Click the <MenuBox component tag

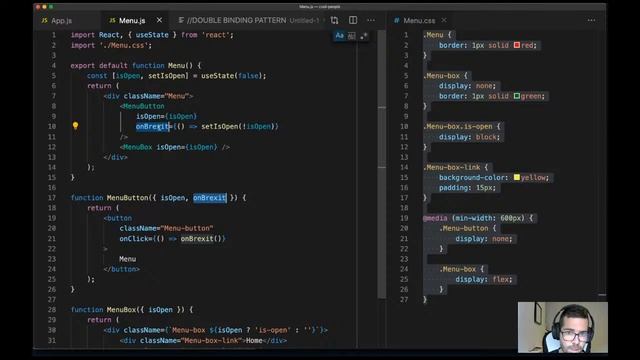point(136,147)
